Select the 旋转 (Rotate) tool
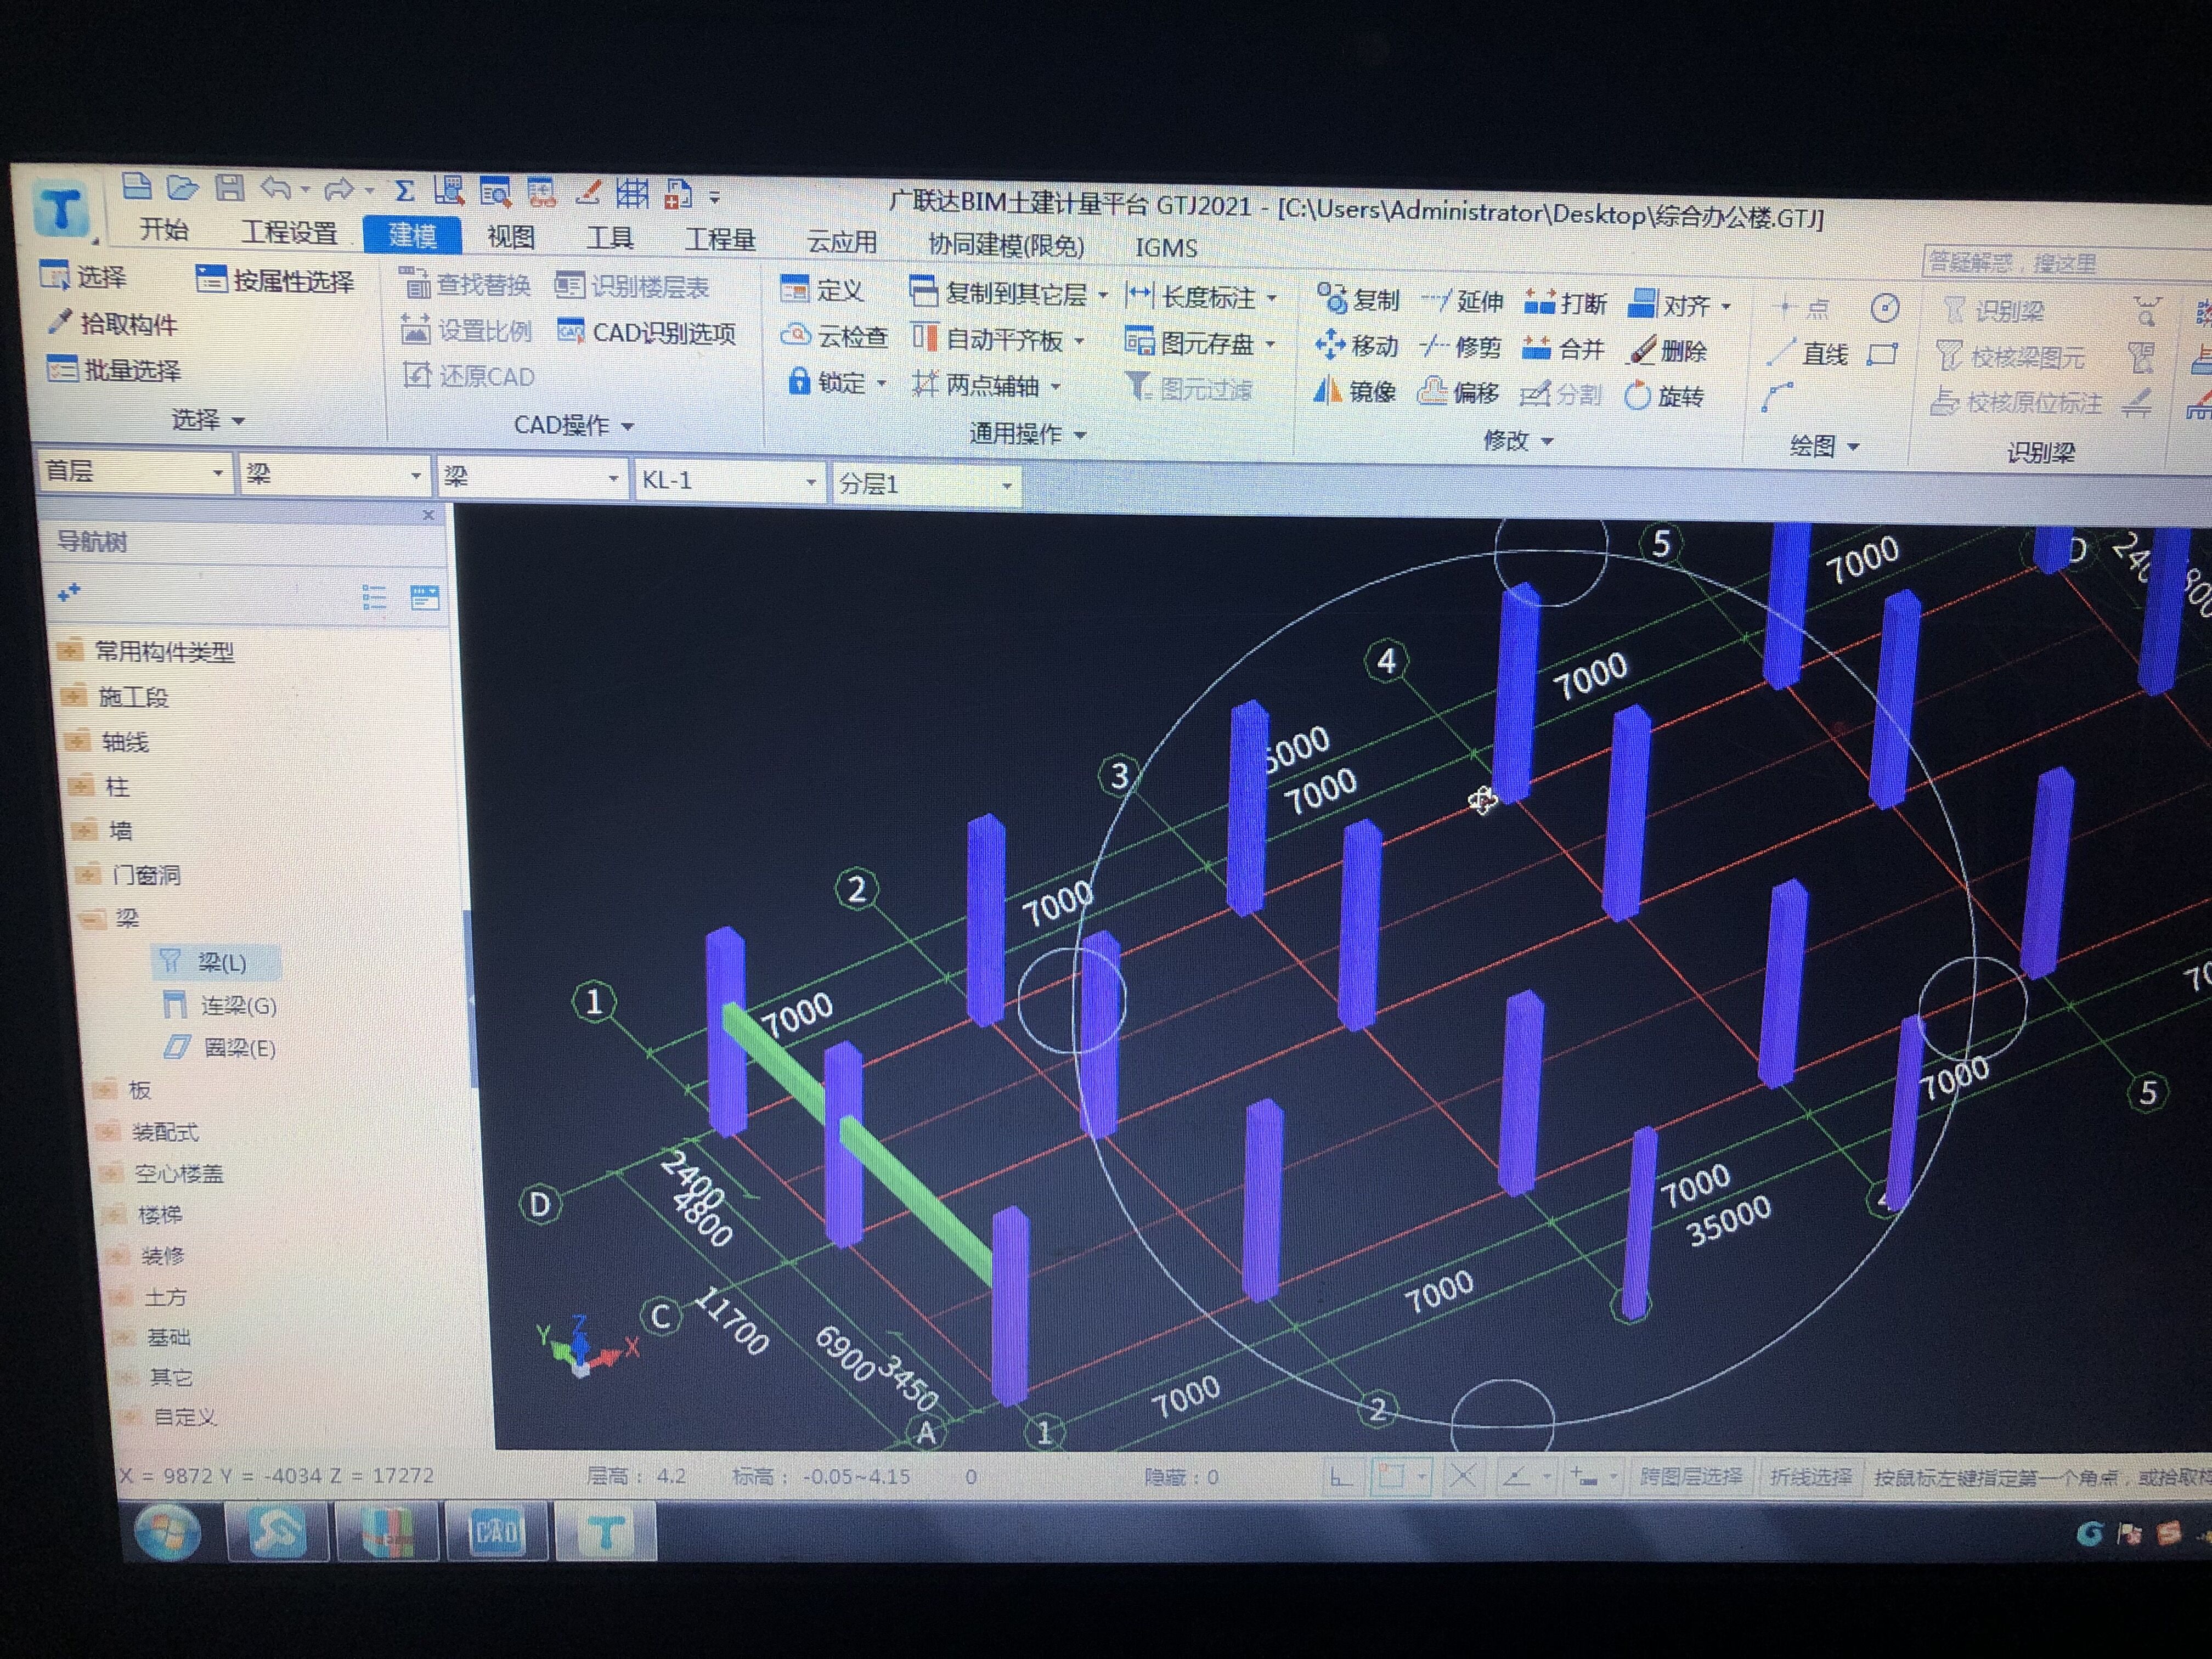 click(x=1665, y=397)
